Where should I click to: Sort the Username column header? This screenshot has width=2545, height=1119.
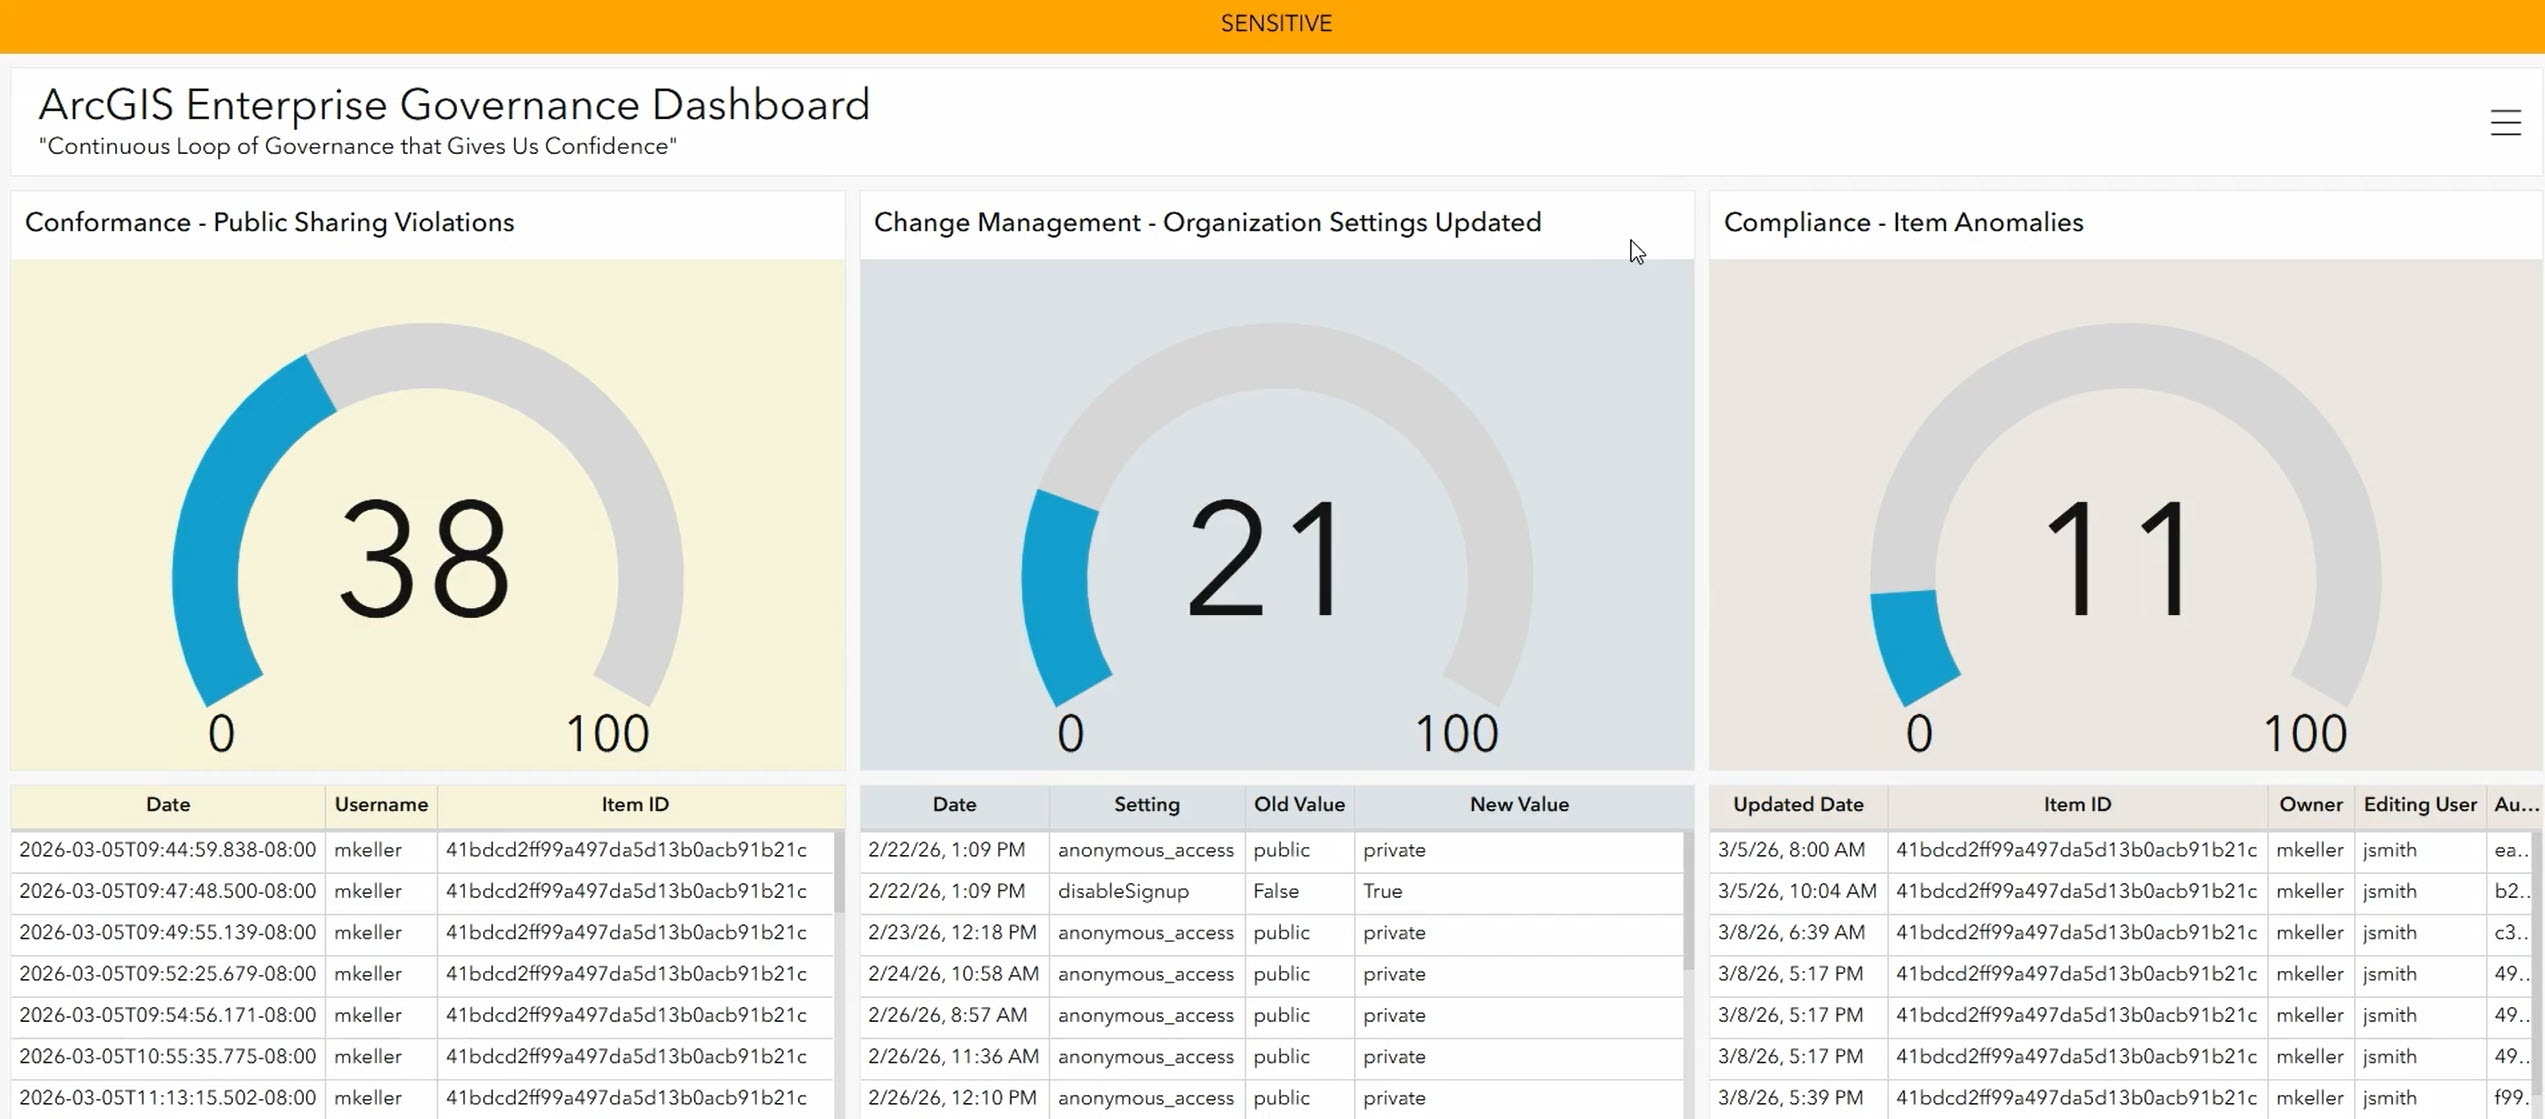point(381,804)
